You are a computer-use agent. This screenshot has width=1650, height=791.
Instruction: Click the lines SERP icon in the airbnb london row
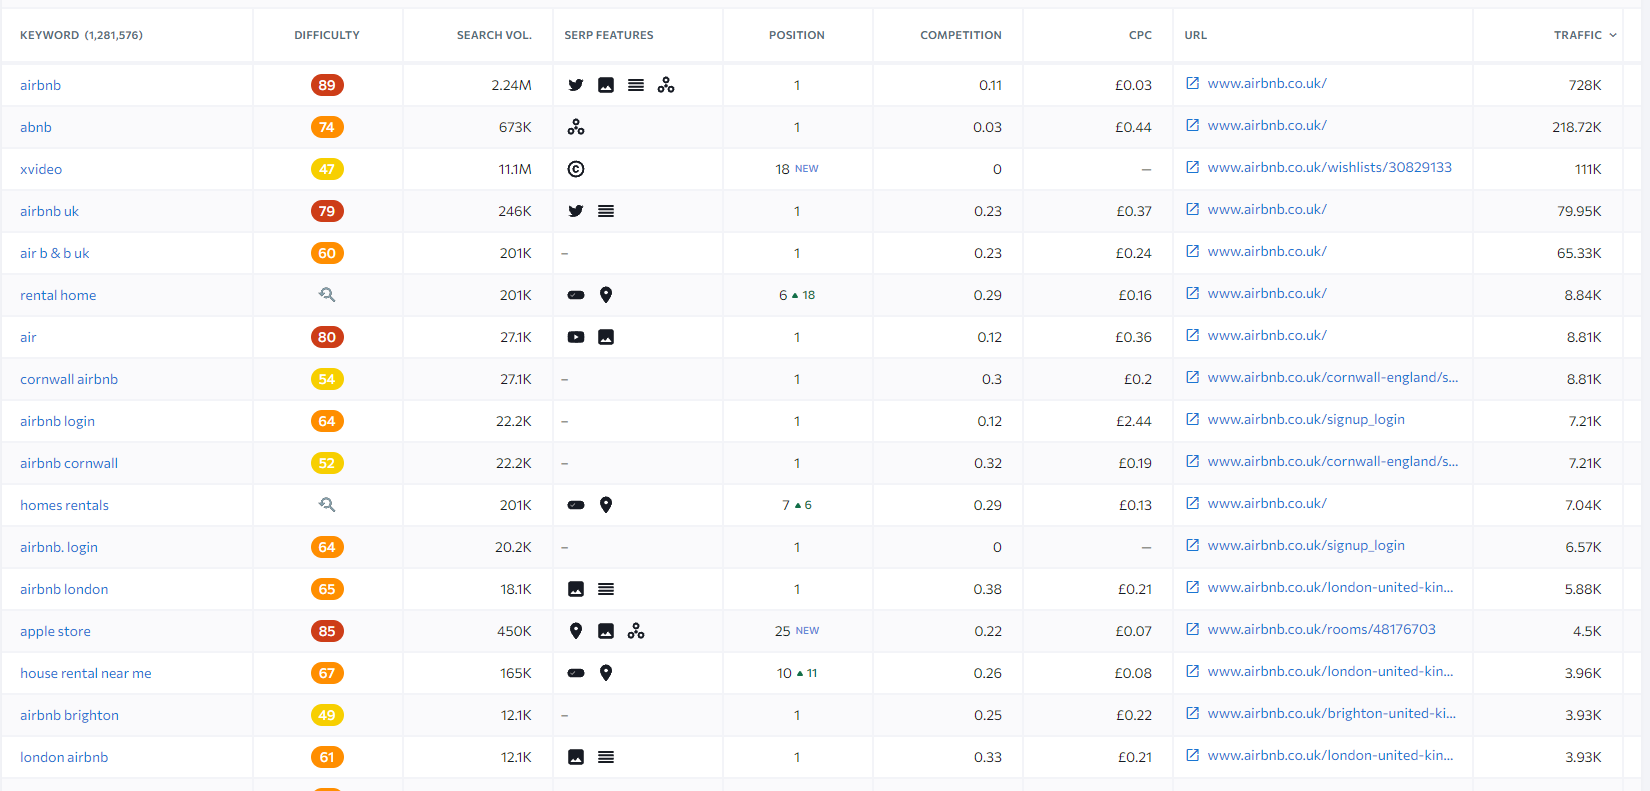[x=606, y=589]
